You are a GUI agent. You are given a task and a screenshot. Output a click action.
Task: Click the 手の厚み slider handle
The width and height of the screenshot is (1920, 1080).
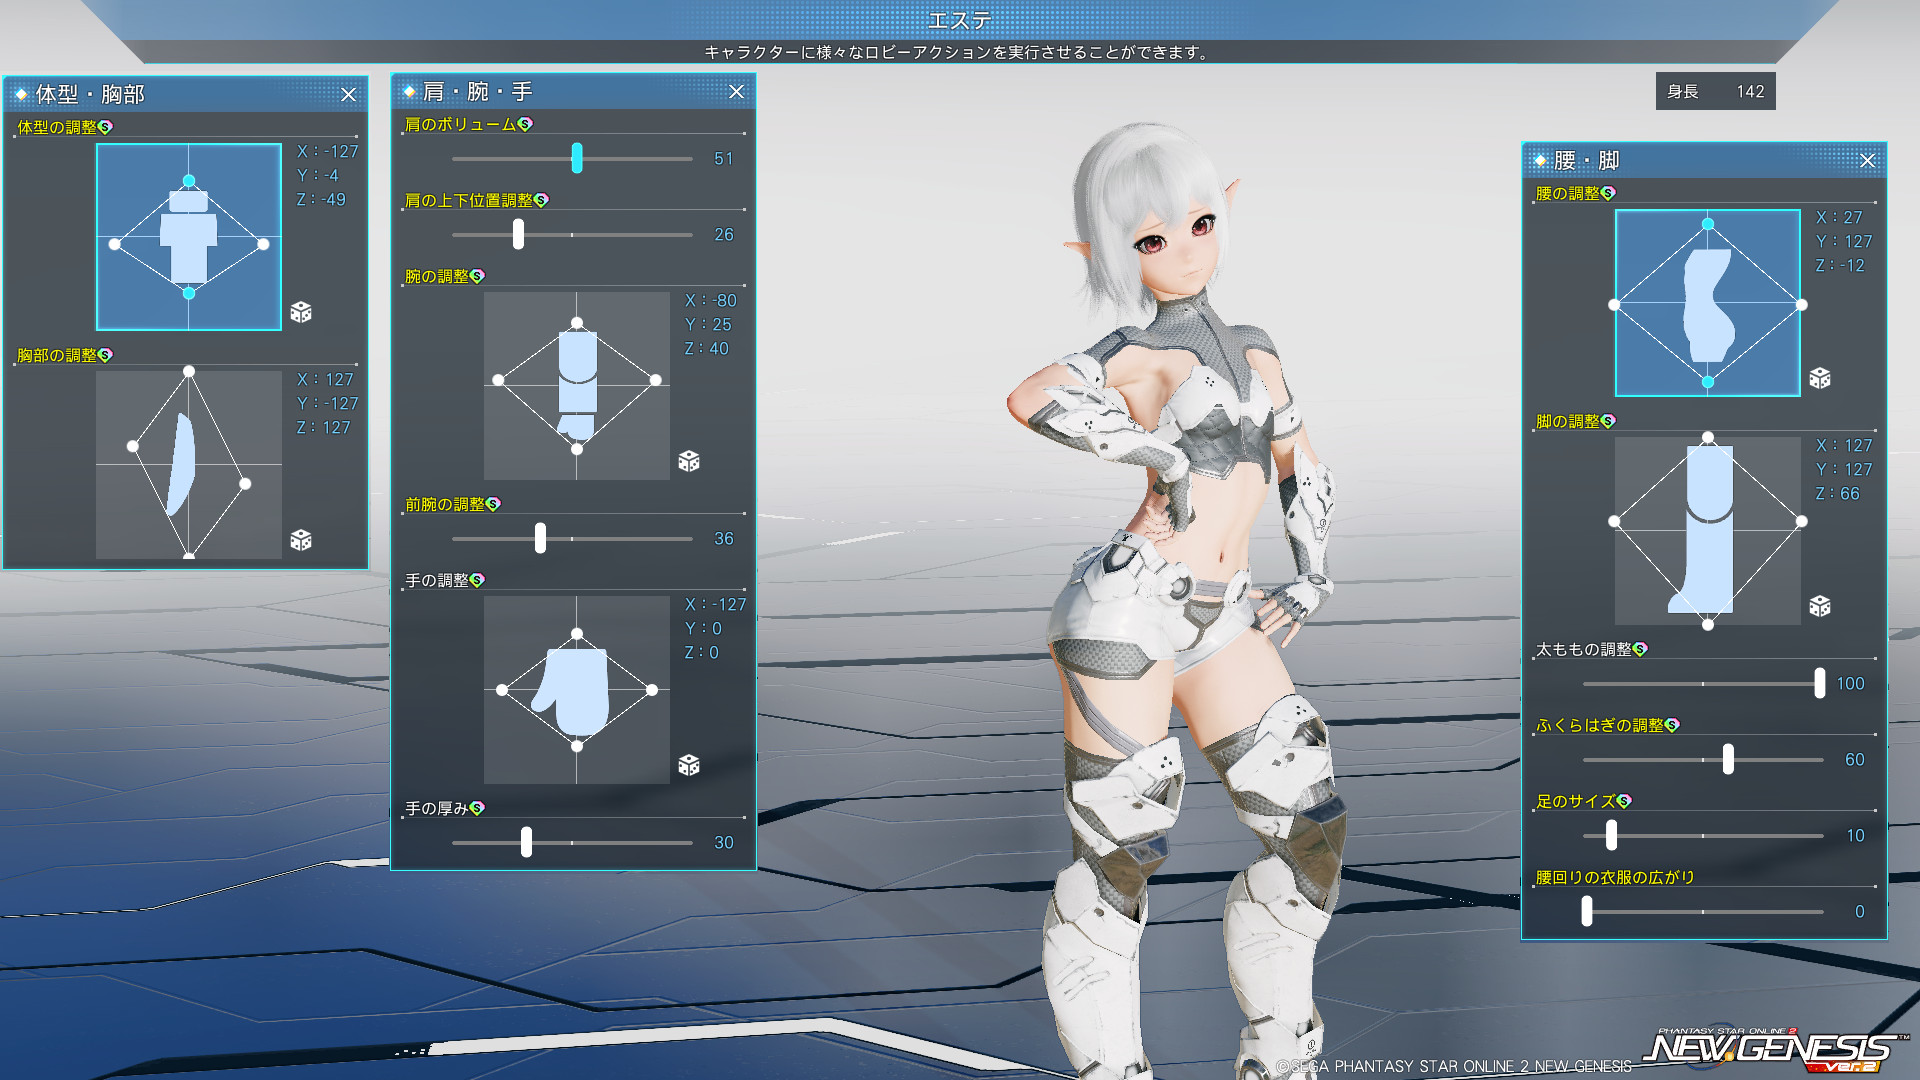click(526, 842)
